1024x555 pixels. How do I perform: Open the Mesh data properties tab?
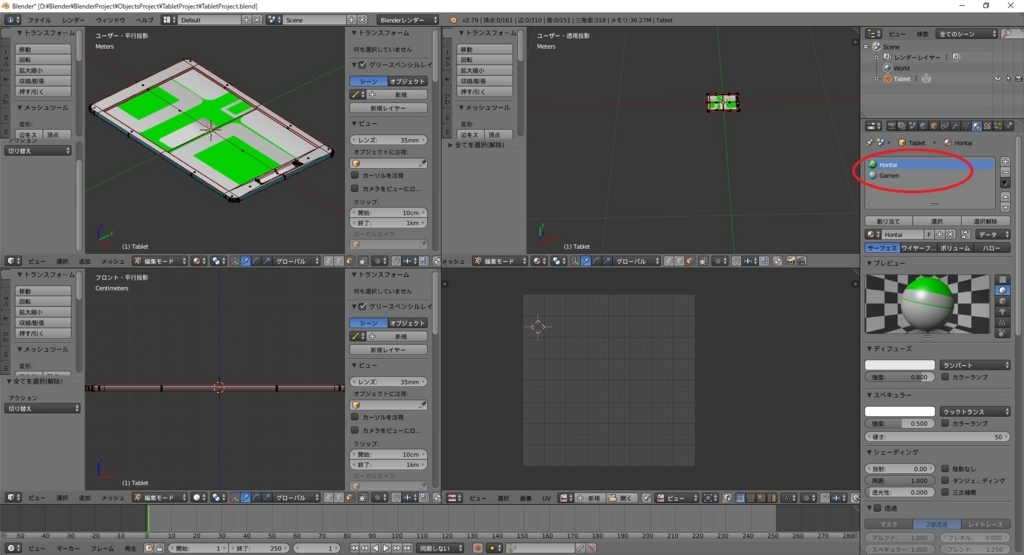966,125
